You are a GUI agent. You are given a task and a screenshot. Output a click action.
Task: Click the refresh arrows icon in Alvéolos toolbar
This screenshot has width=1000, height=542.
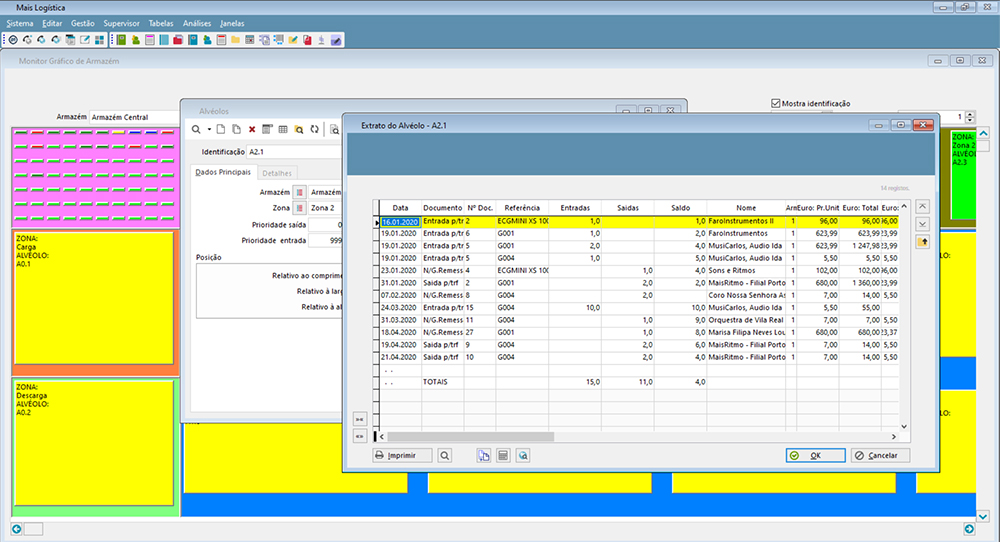pyautogui.click(x=314, y=129)
